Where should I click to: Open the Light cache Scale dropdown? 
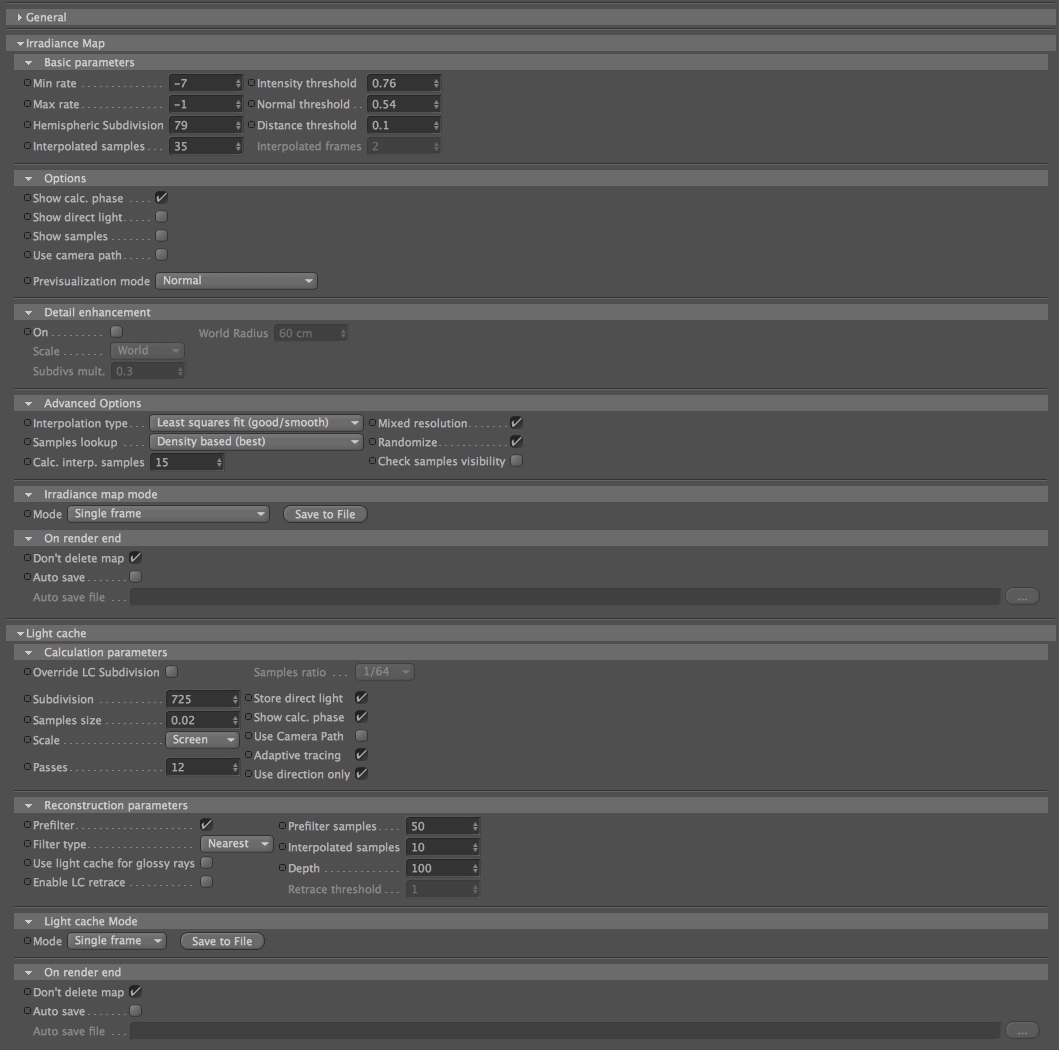click(x=203, y=739)
